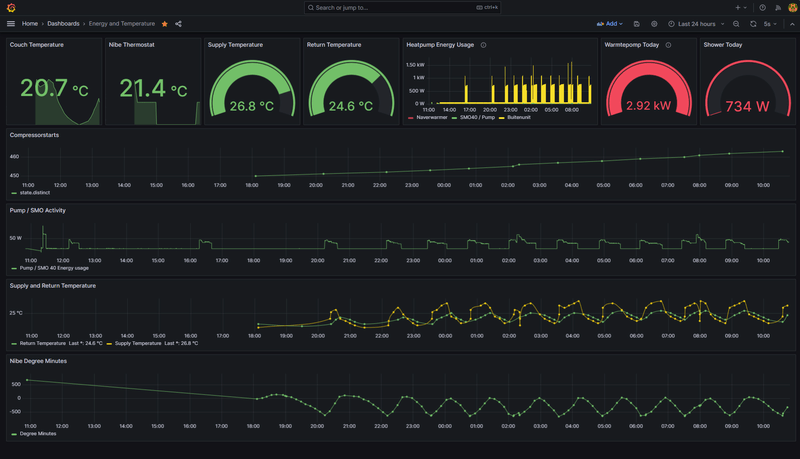Click the Compressorstarts panel title
The image size is (800, 459).
[x=34, y=135]
